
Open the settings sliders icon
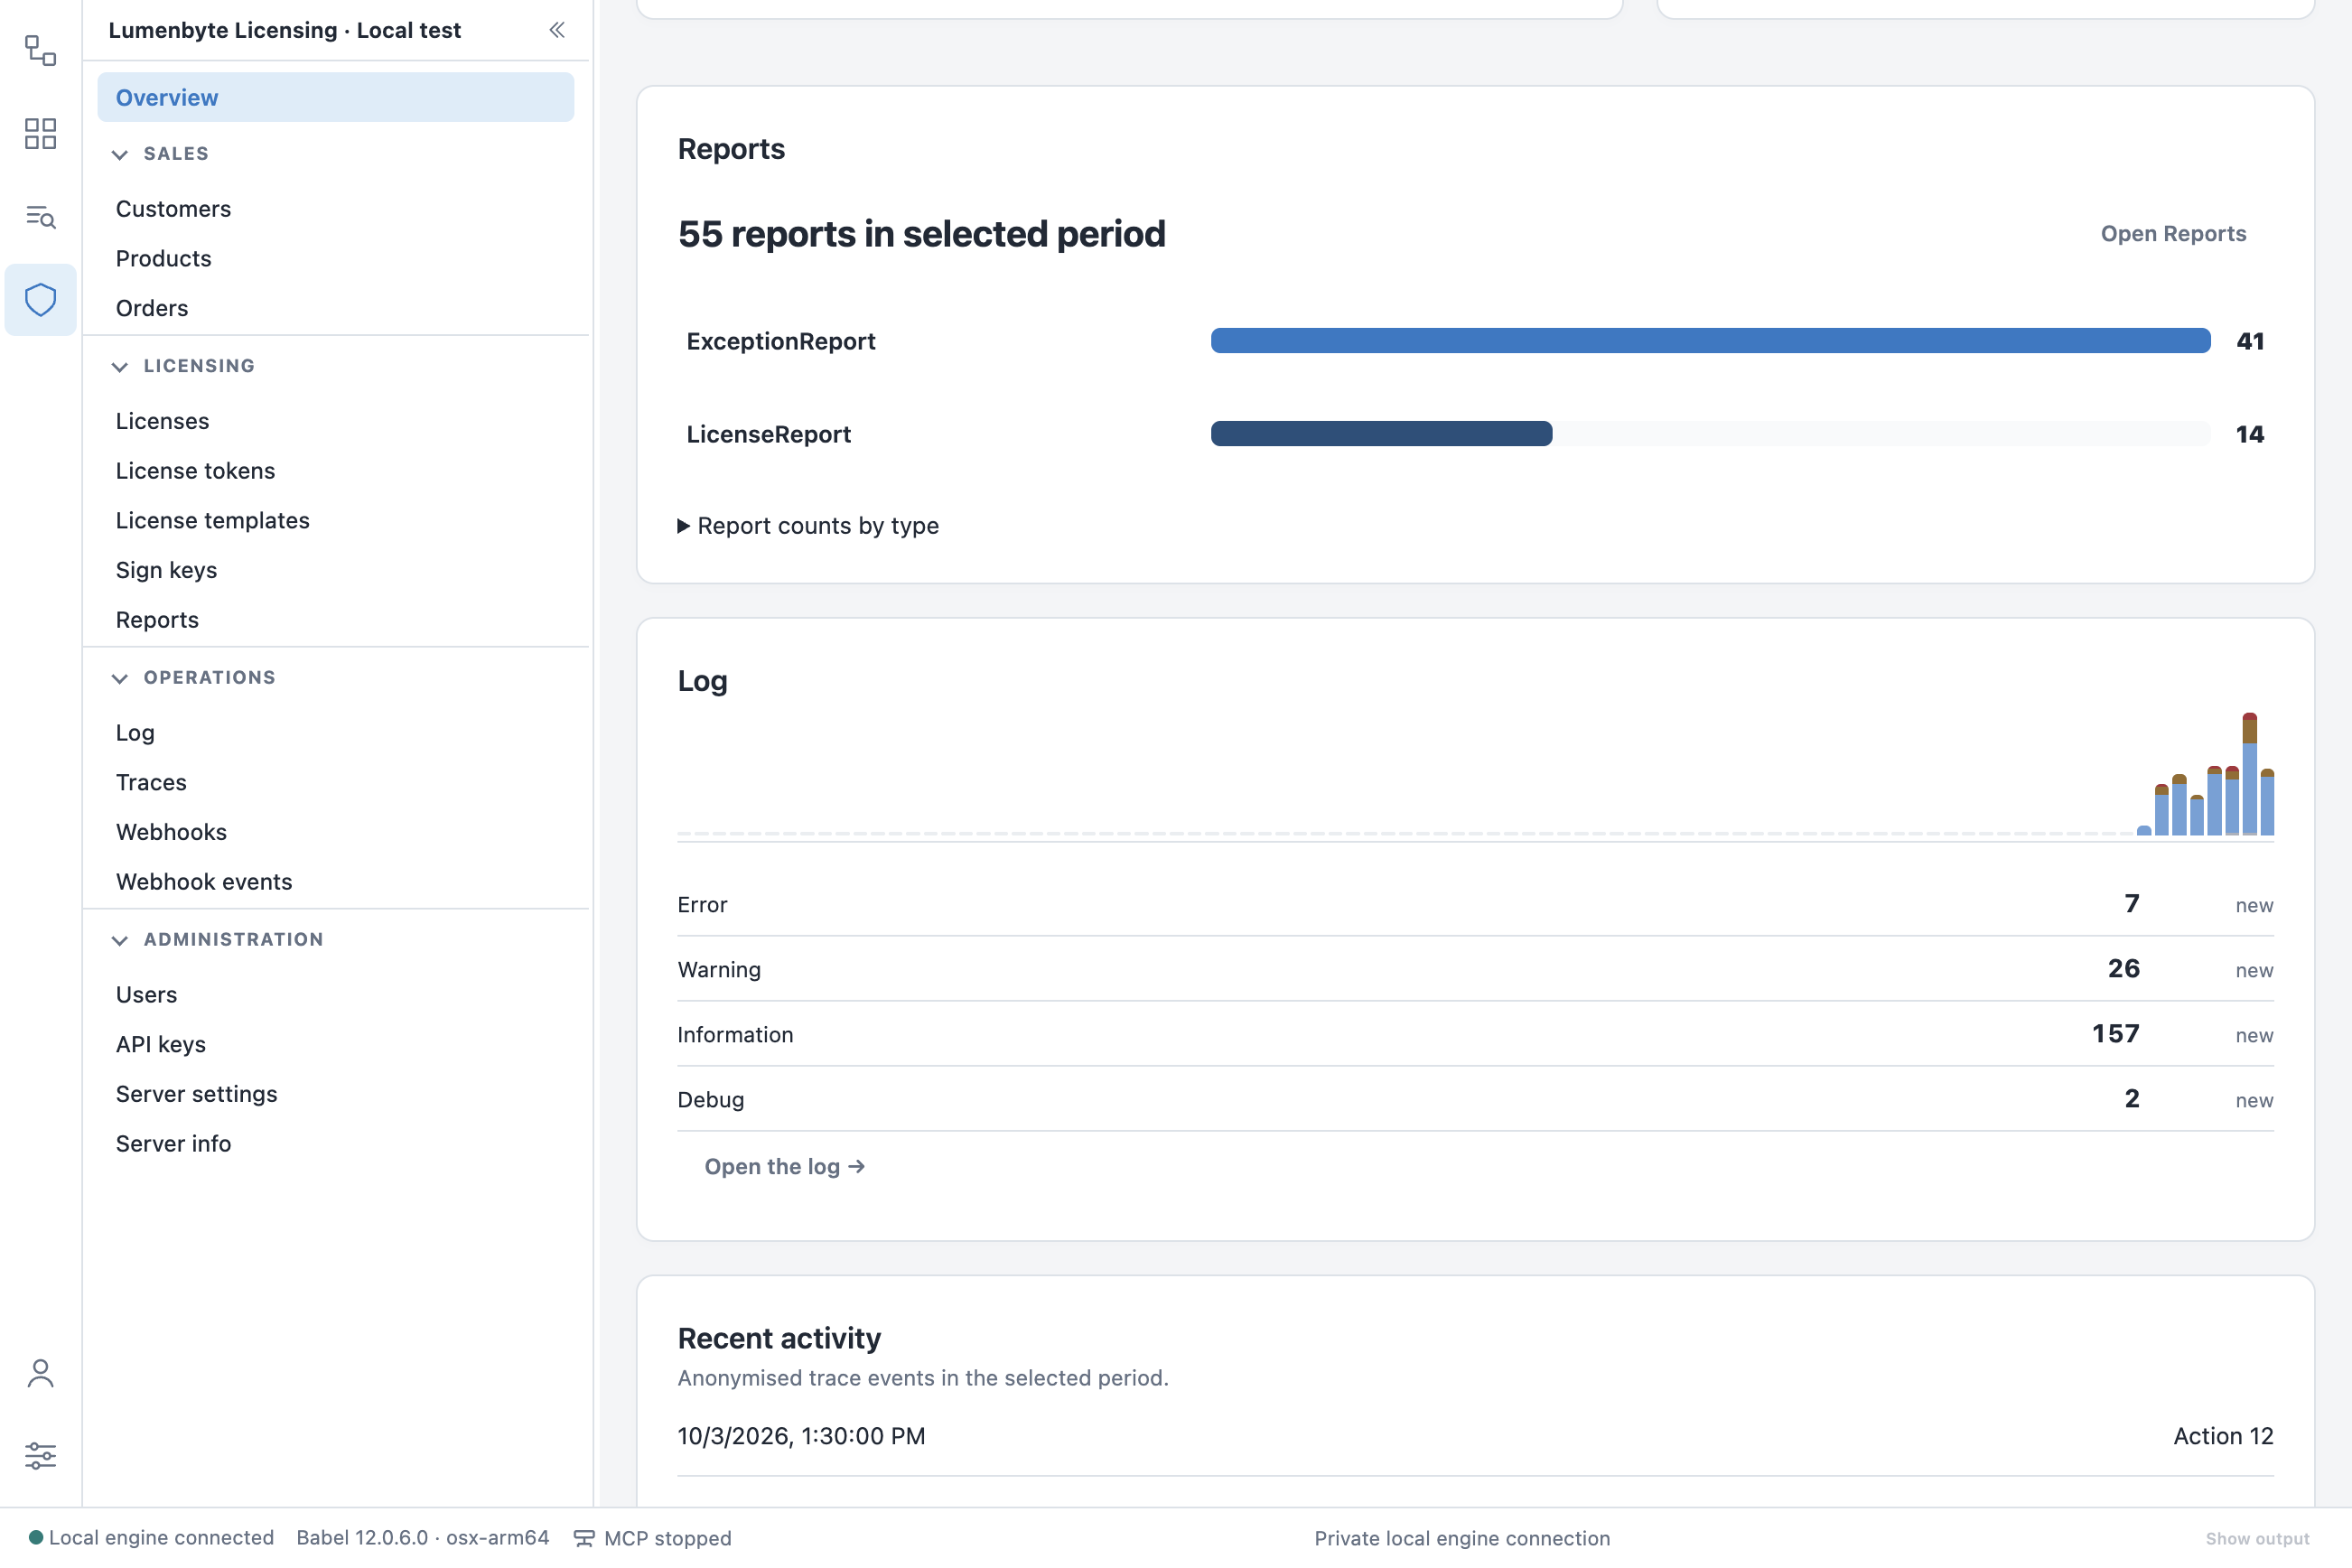pyautogui.click(x=40, y=1455)
